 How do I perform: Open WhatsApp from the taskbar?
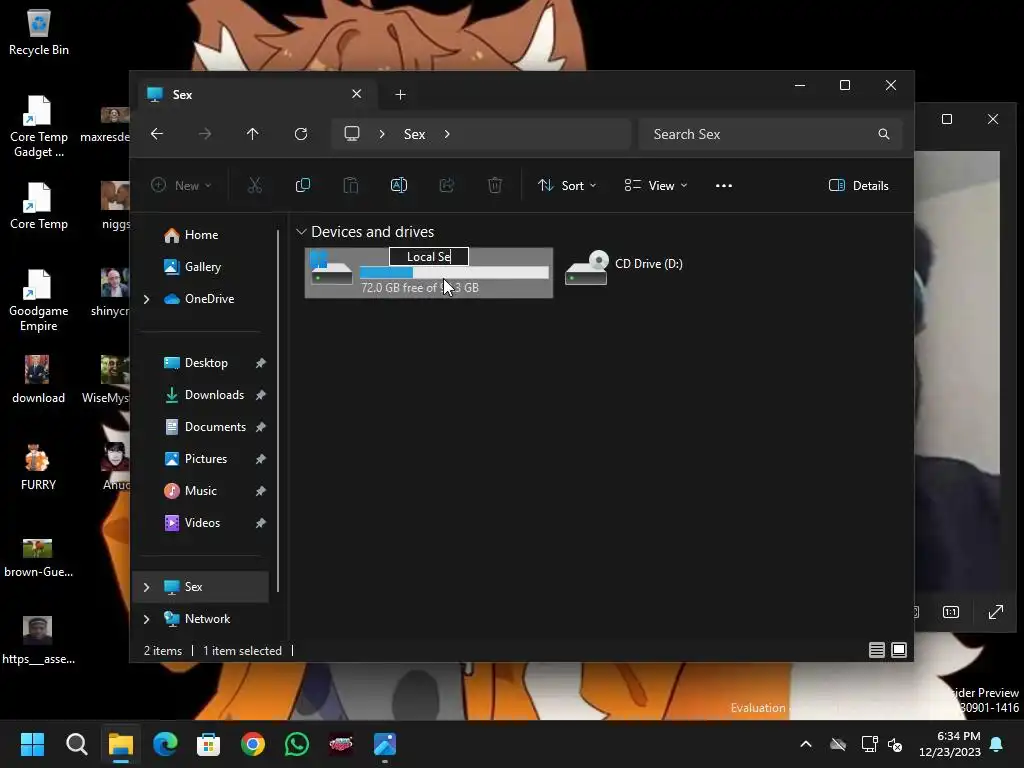pyautogui.click(x=296, y=744)
